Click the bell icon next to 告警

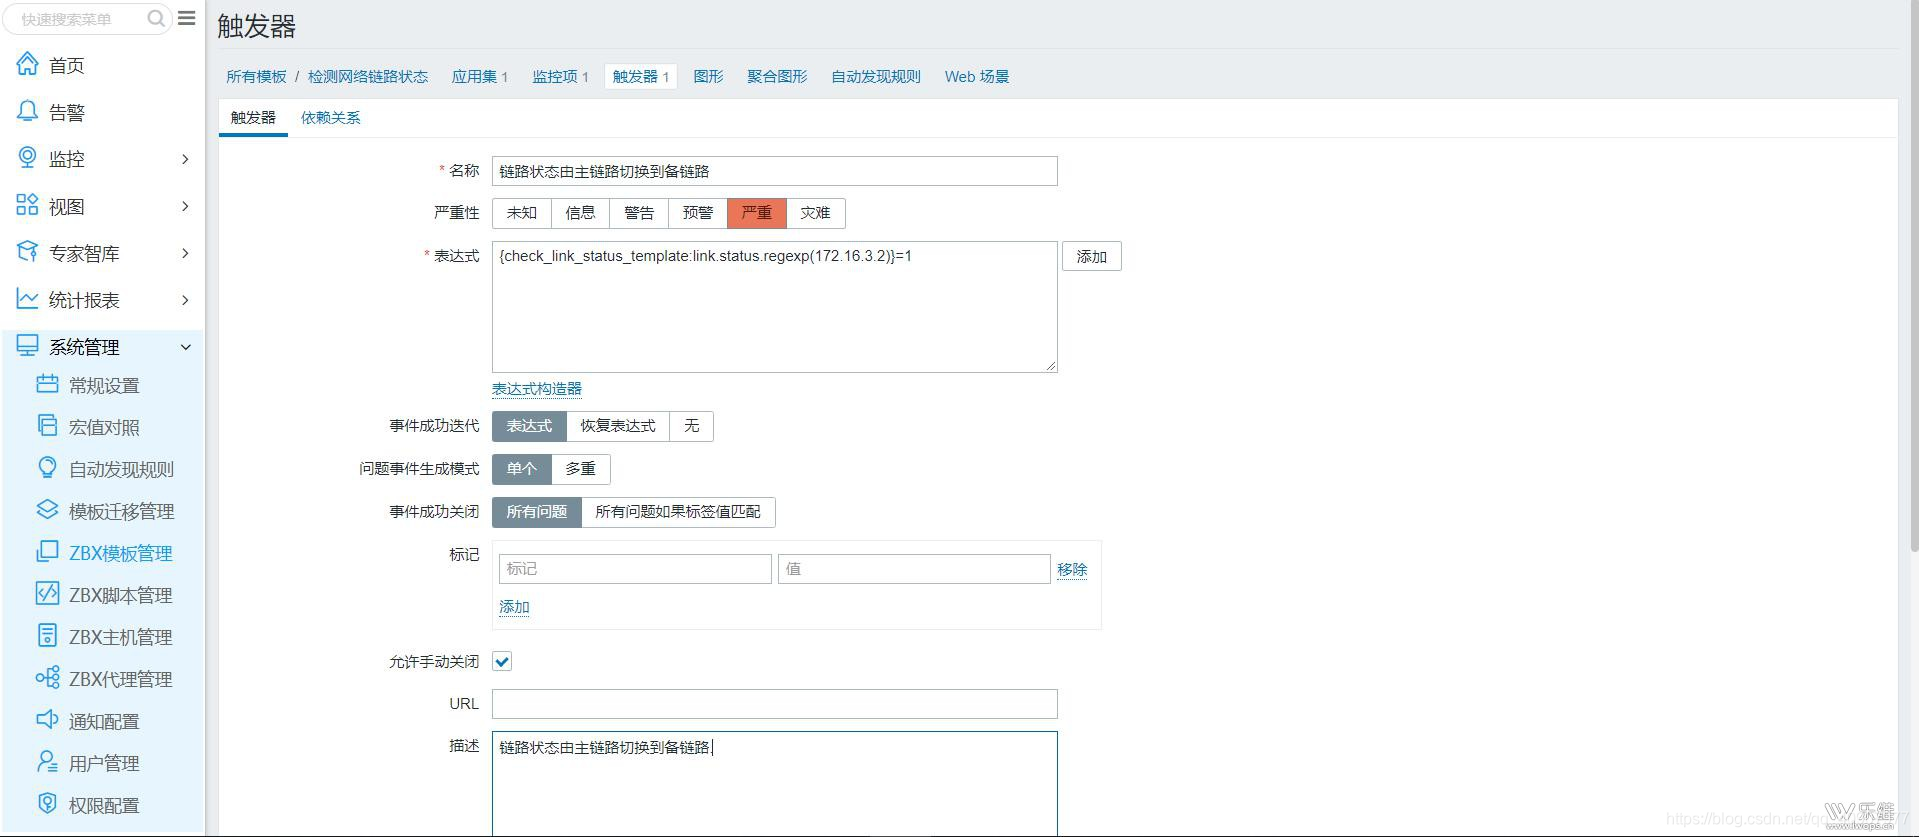pos(27,111)
